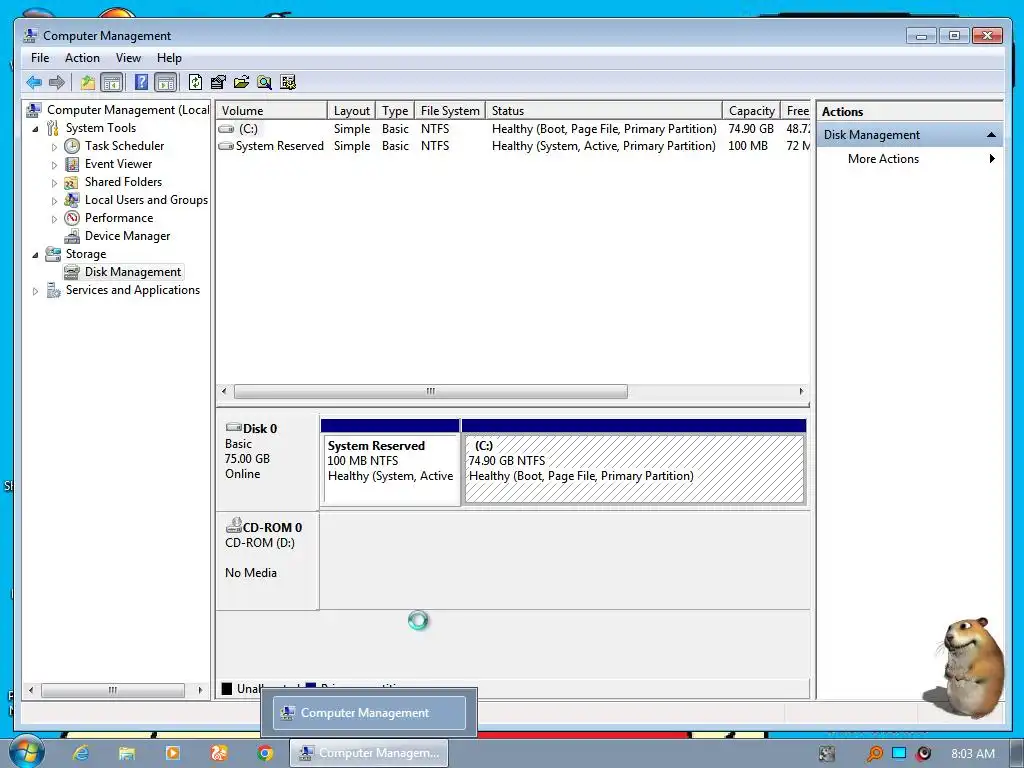Select the Shared Folders icon in tree

(x=72, y=182)
